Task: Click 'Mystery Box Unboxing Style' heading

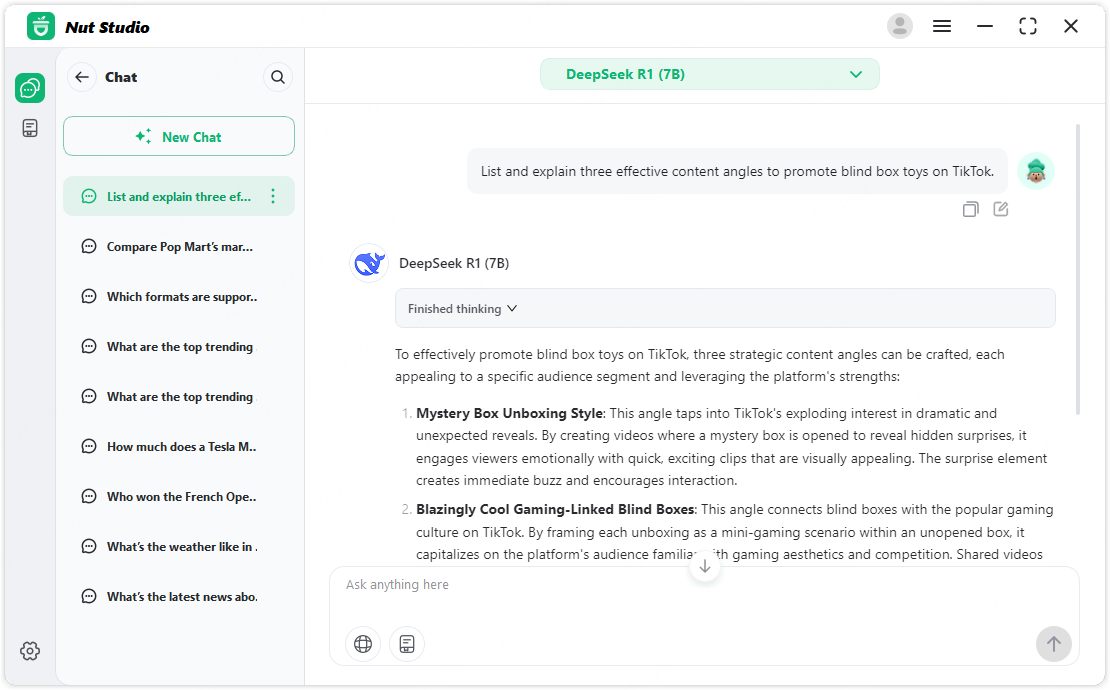Action: pos(510,413)
